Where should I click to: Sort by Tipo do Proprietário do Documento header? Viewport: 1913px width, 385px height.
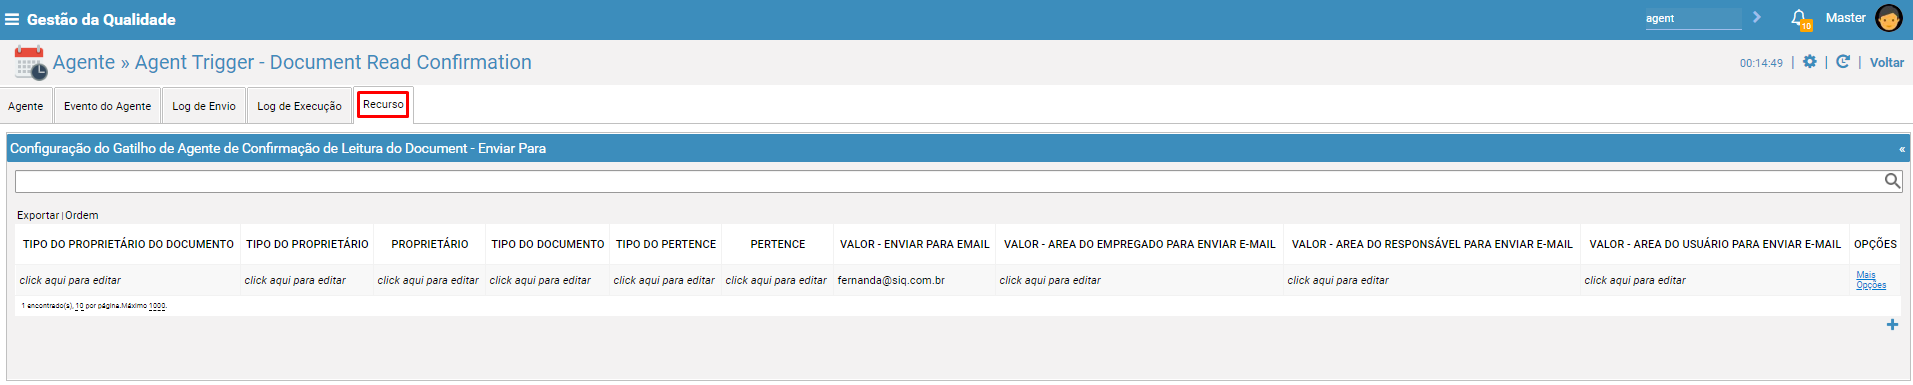click(x=128, y=244)
